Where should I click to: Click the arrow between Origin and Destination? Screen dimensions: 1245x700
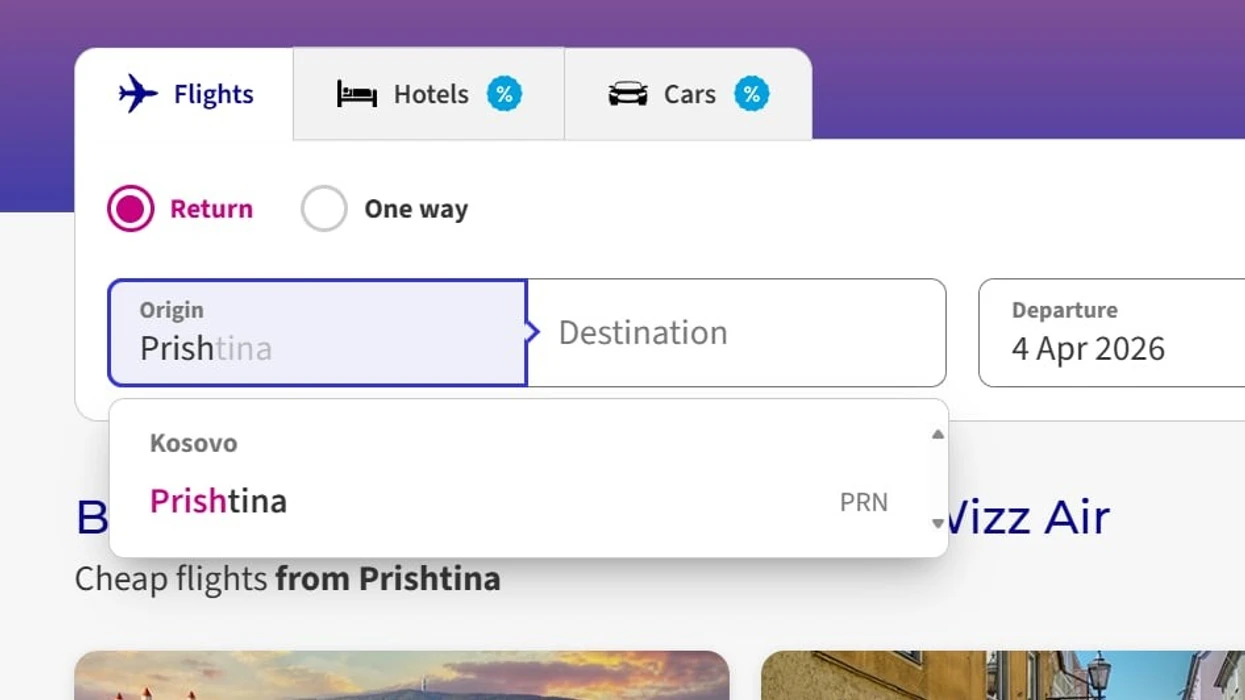(x=532, y=332)
